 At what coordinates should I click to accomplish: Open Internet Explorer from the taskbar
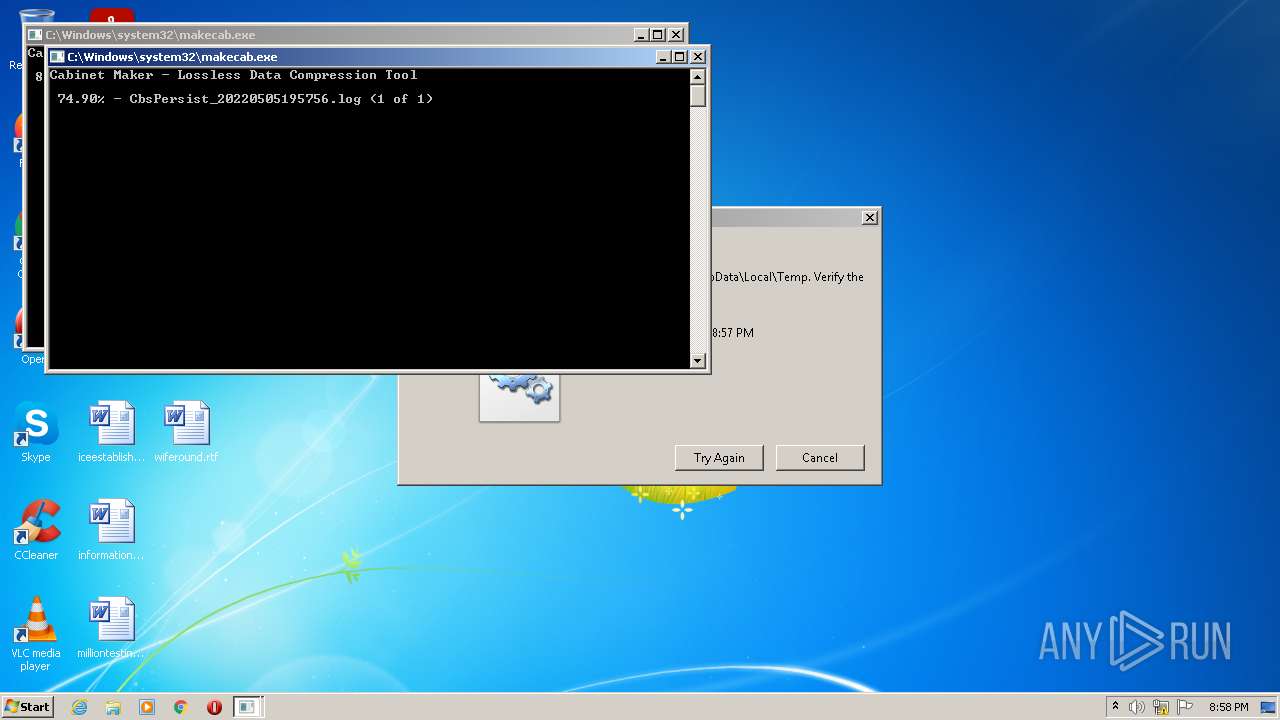click(x=79, y=707)
